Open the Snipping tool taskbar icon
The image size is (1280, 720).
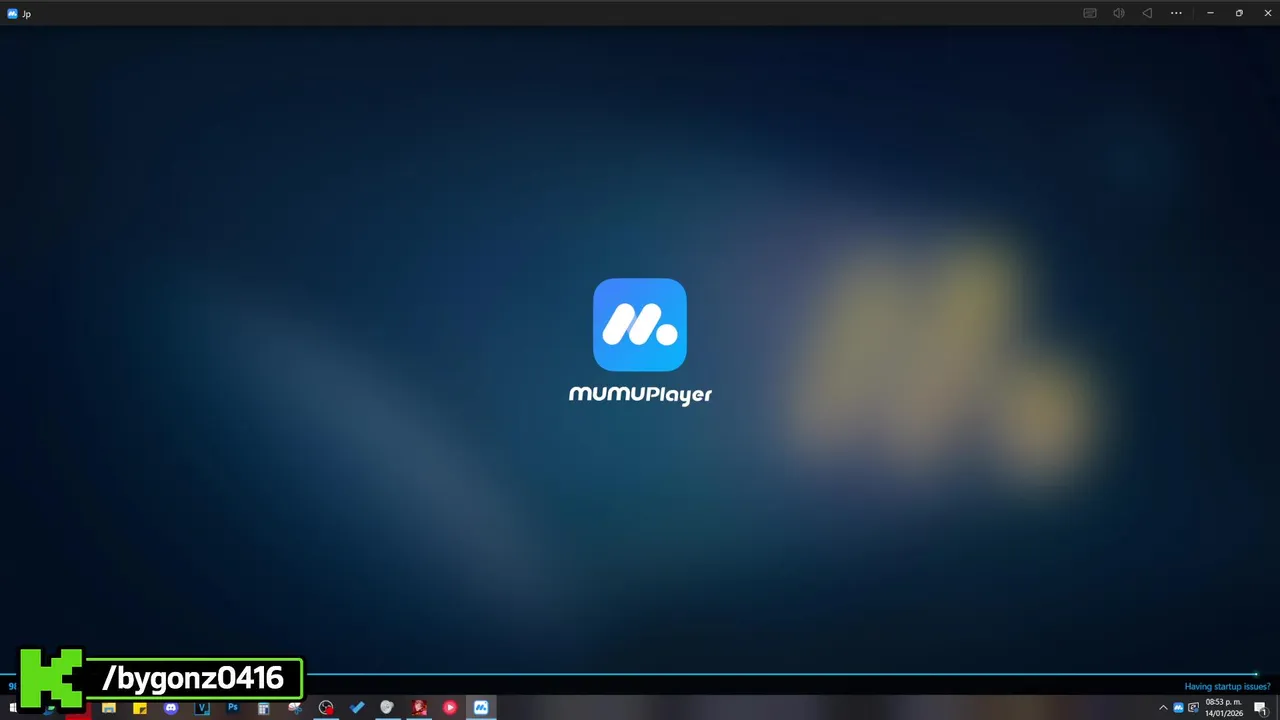click(x=295, y=708)
